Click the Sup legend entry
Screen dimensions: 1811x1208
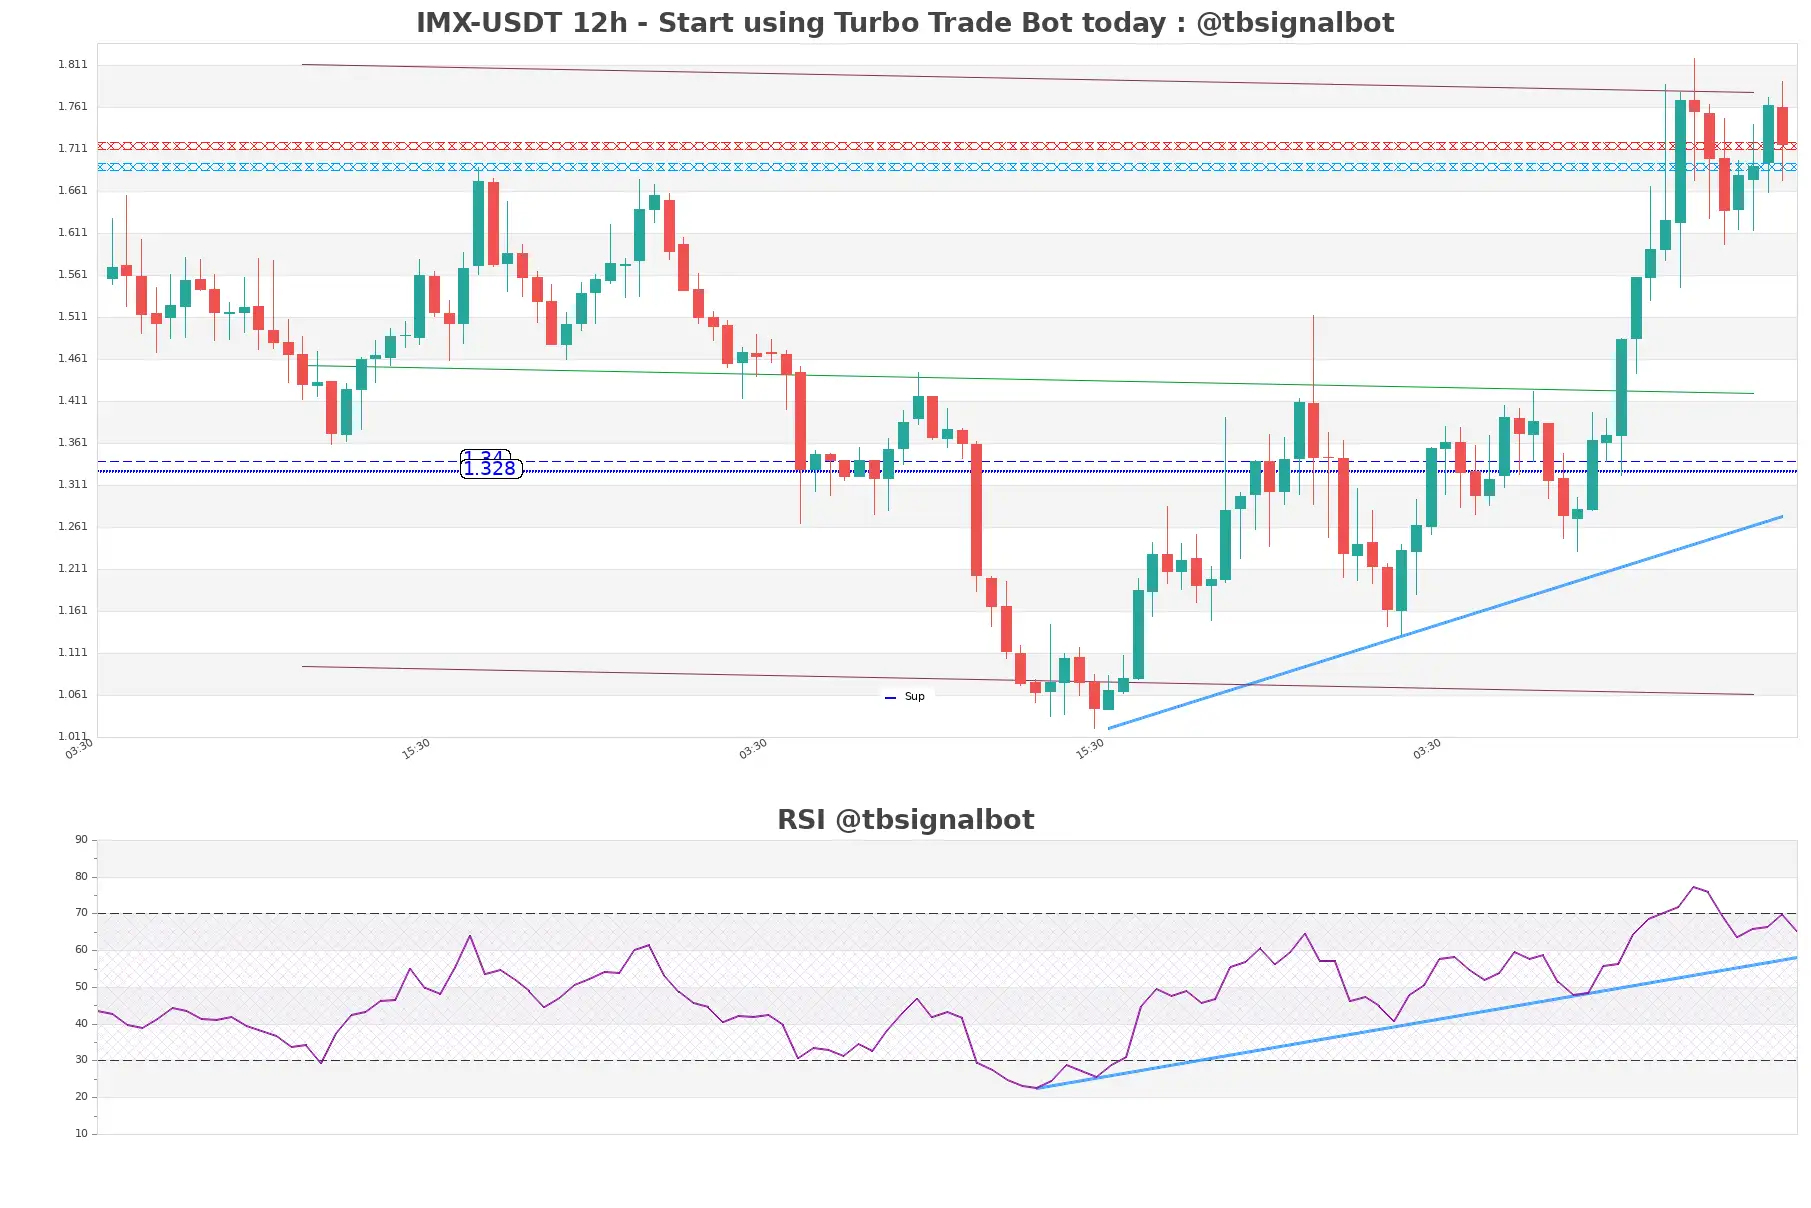pos(906,697)
